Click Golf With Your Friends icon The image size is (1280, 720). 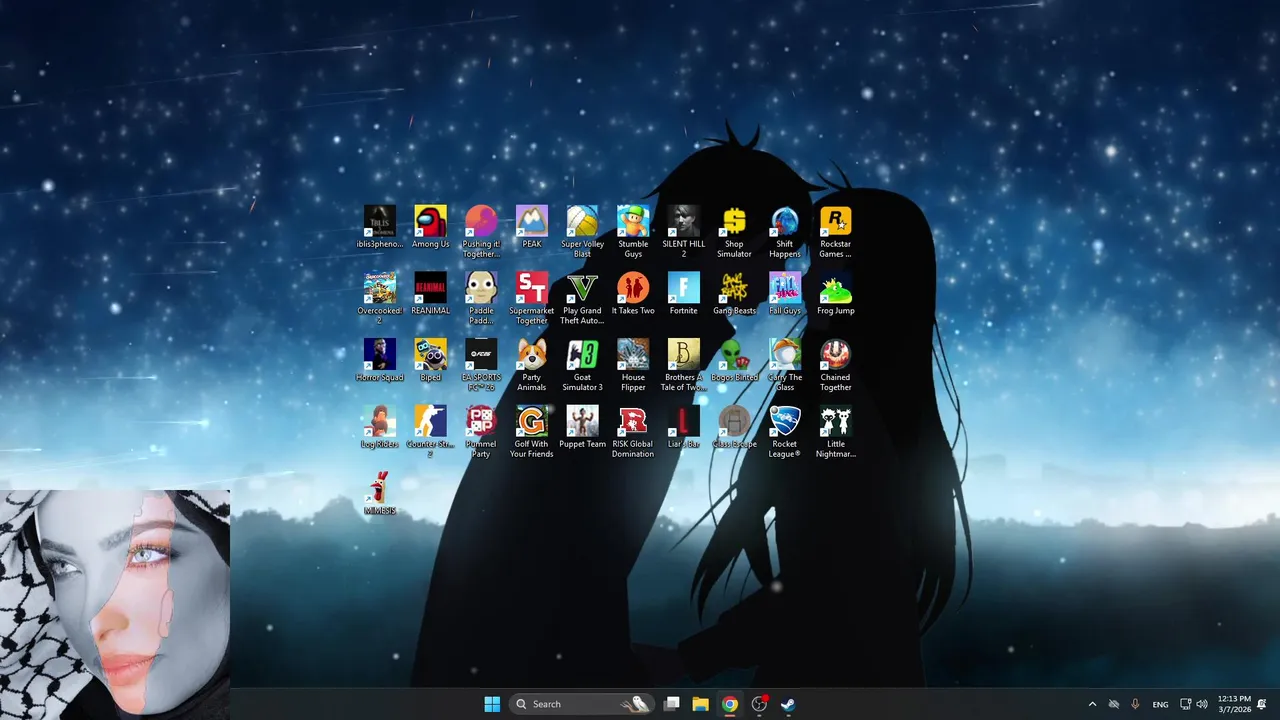(x=532, y=432)
